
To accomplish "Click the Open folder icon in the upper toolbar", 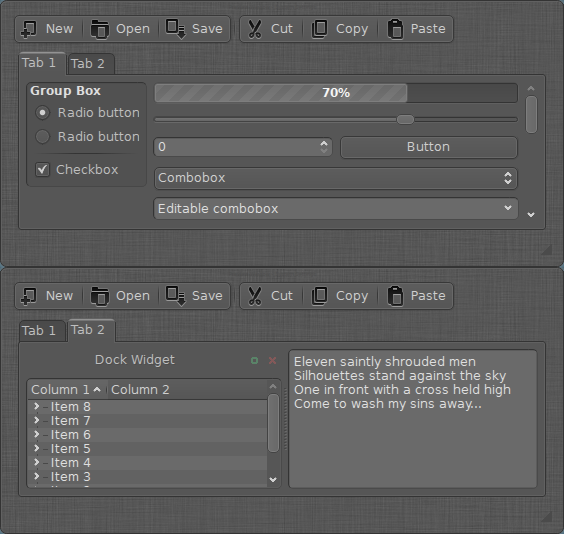I will tap(99, 29).
